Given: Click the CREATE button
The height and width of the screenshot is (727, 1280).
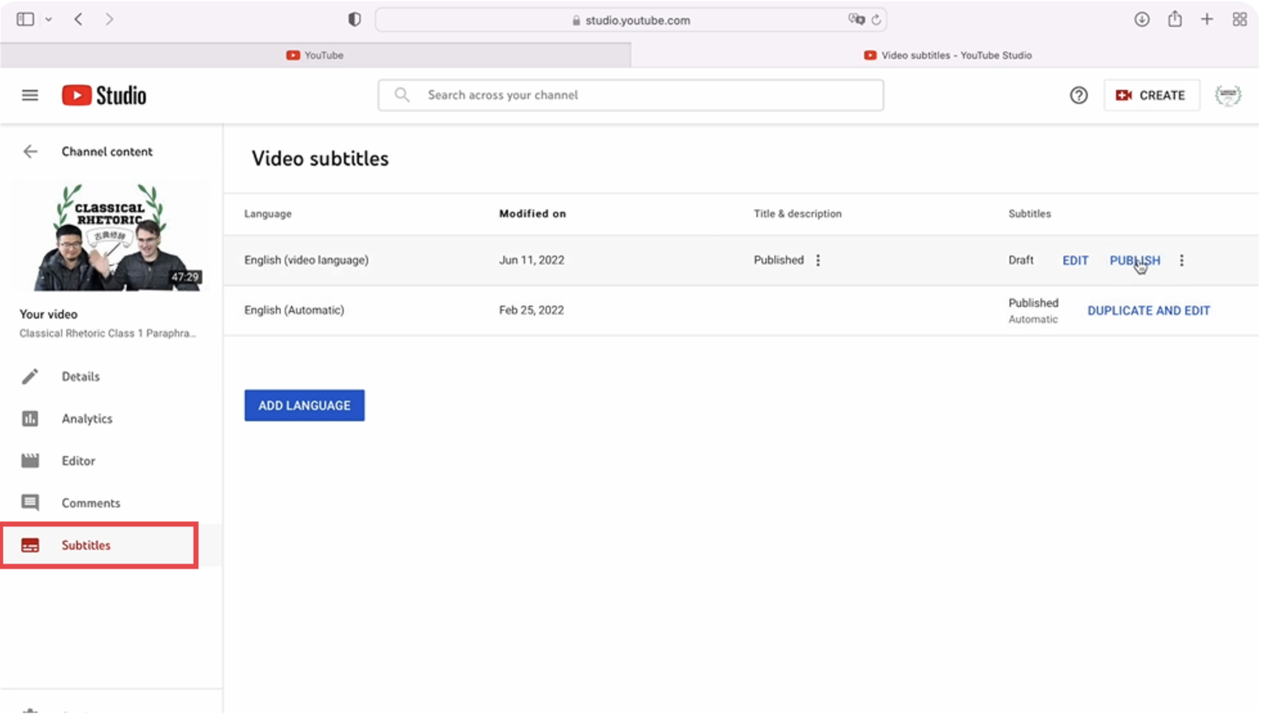Looking at the screenshot, I should (x=1151, y=95).
